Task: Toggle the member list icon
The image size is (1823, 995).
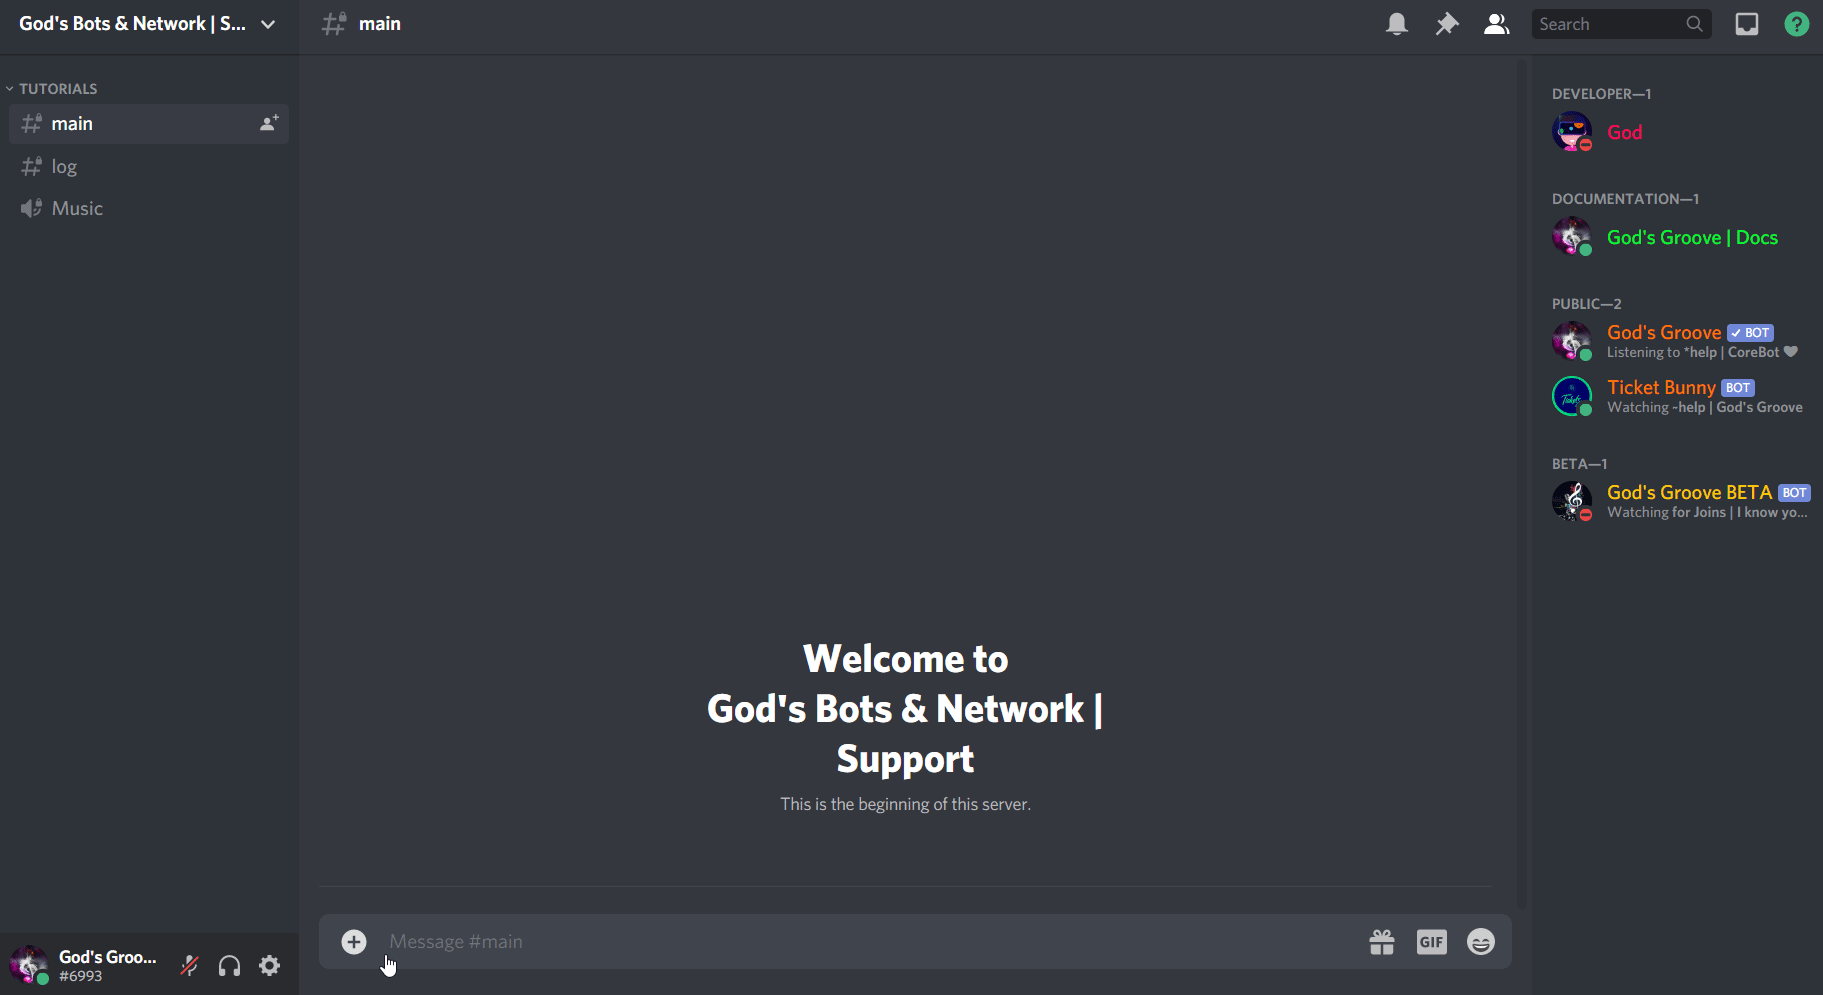Action: 1496,24
